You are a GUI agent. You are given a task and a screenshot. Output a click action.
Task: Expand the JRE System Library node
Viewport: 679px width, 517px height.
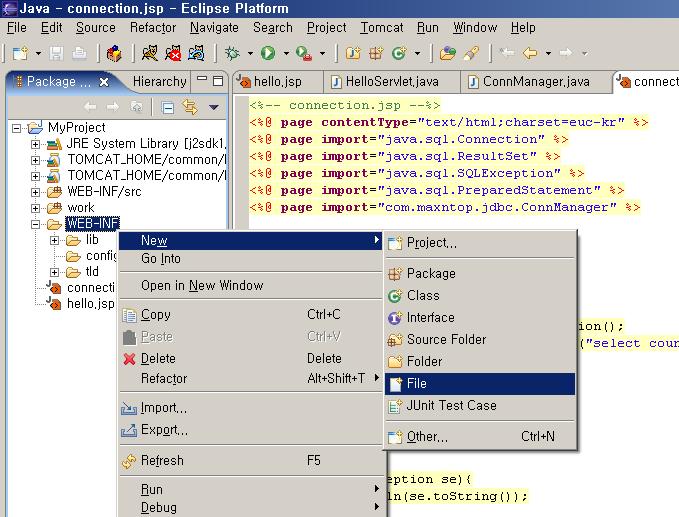pyautogui.click(x=36, y=144)
